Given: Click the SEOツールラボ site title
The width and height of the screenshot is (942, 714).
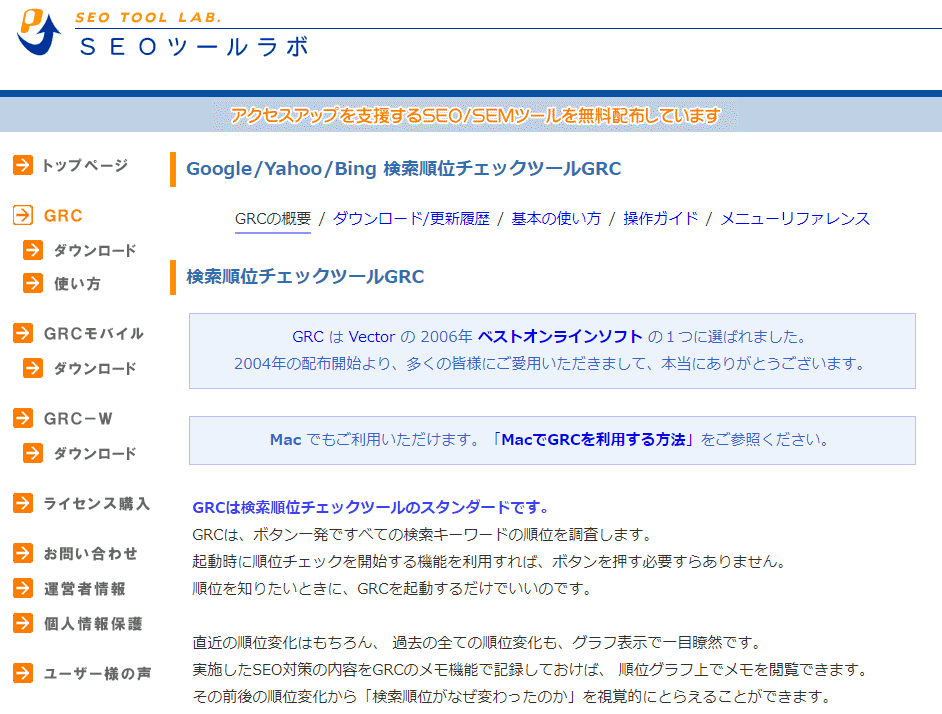Looking at the screenshot, I should [x=194, y=46].
